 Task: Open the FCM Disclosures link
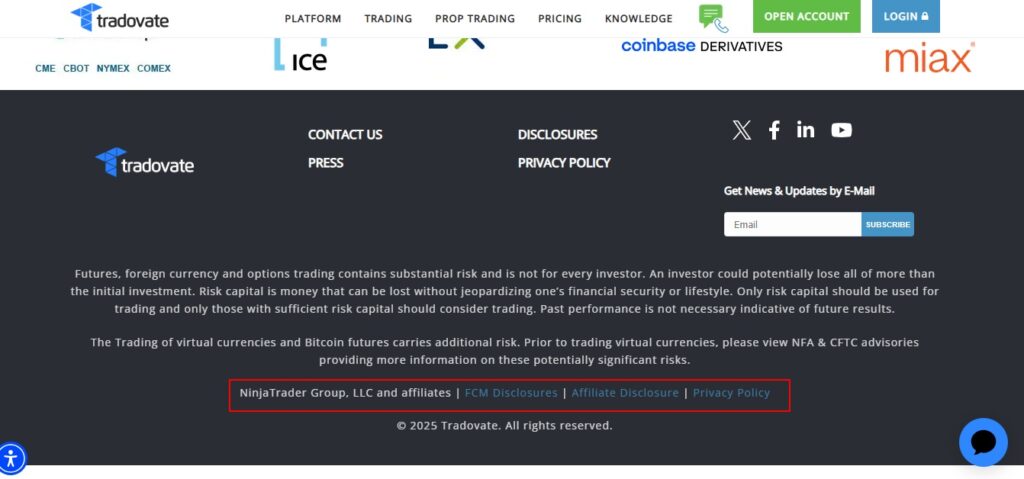click(x=511, y=393)
